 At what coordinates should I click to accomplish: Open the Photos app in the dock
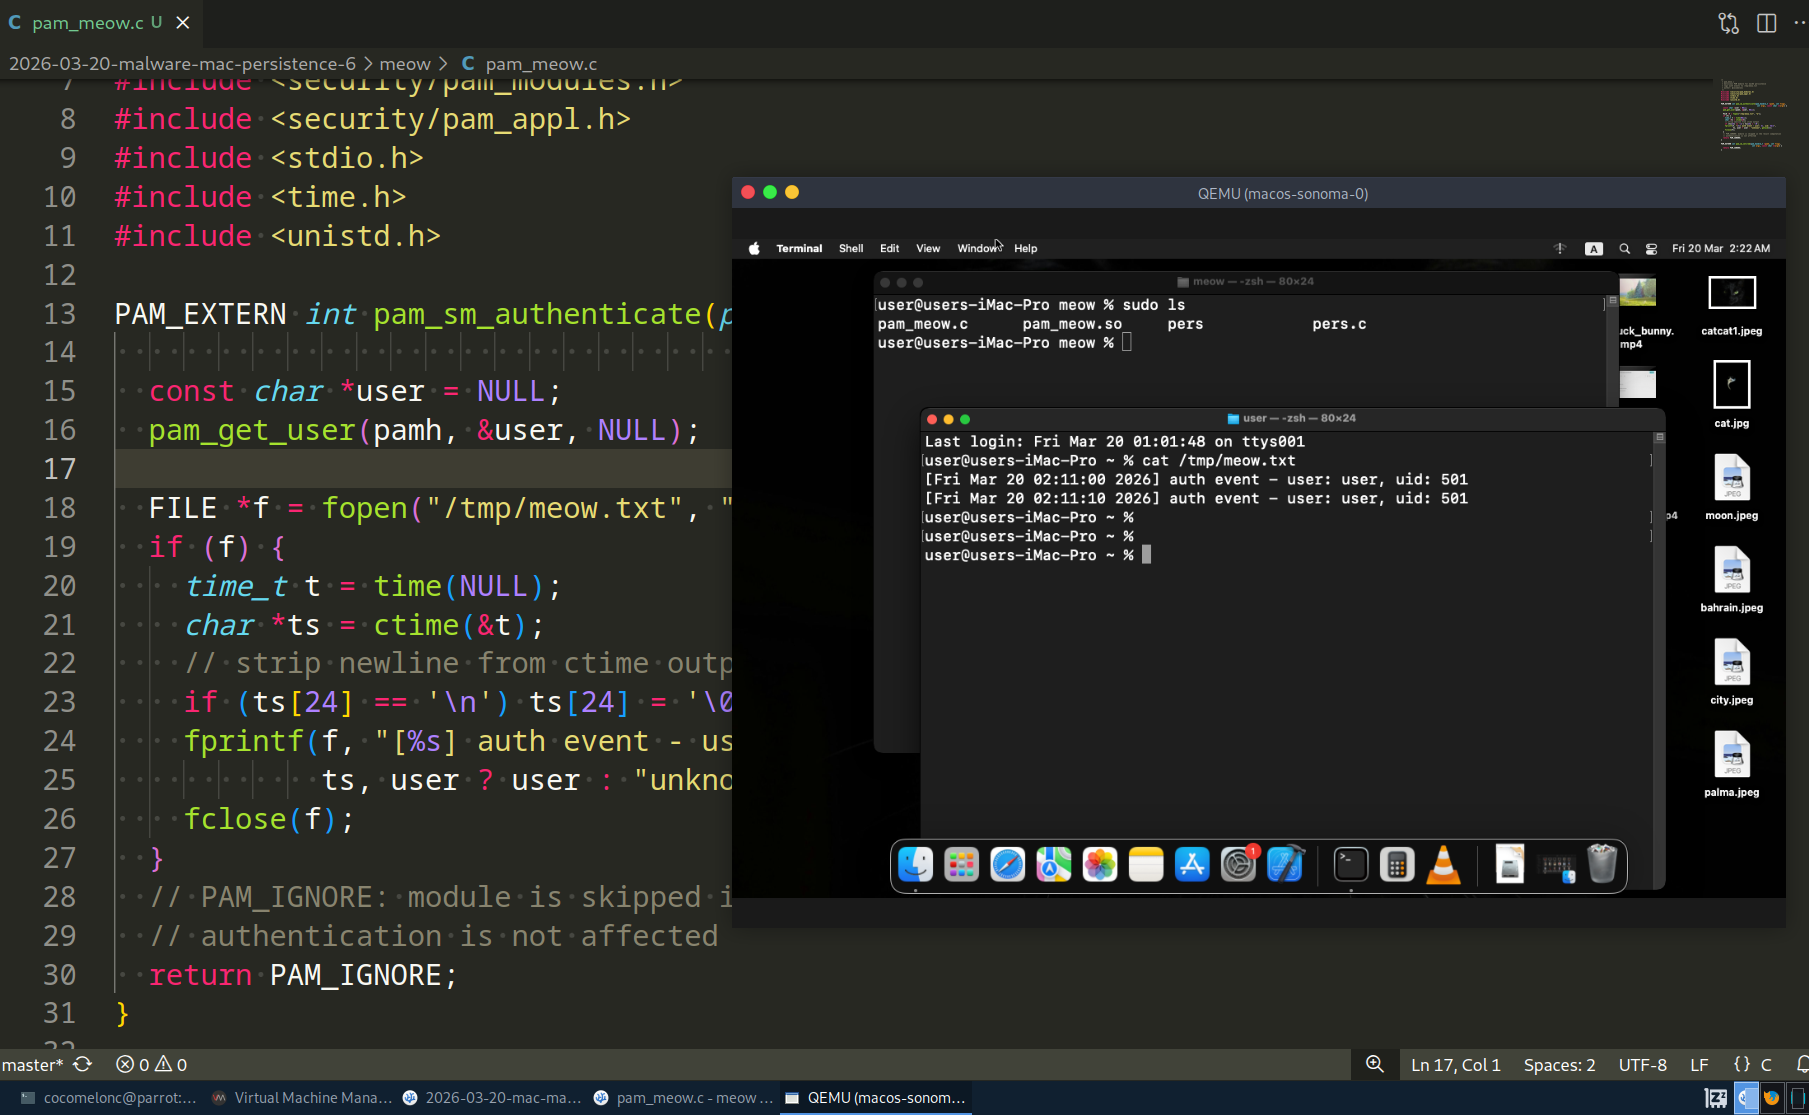[1099, 864]
